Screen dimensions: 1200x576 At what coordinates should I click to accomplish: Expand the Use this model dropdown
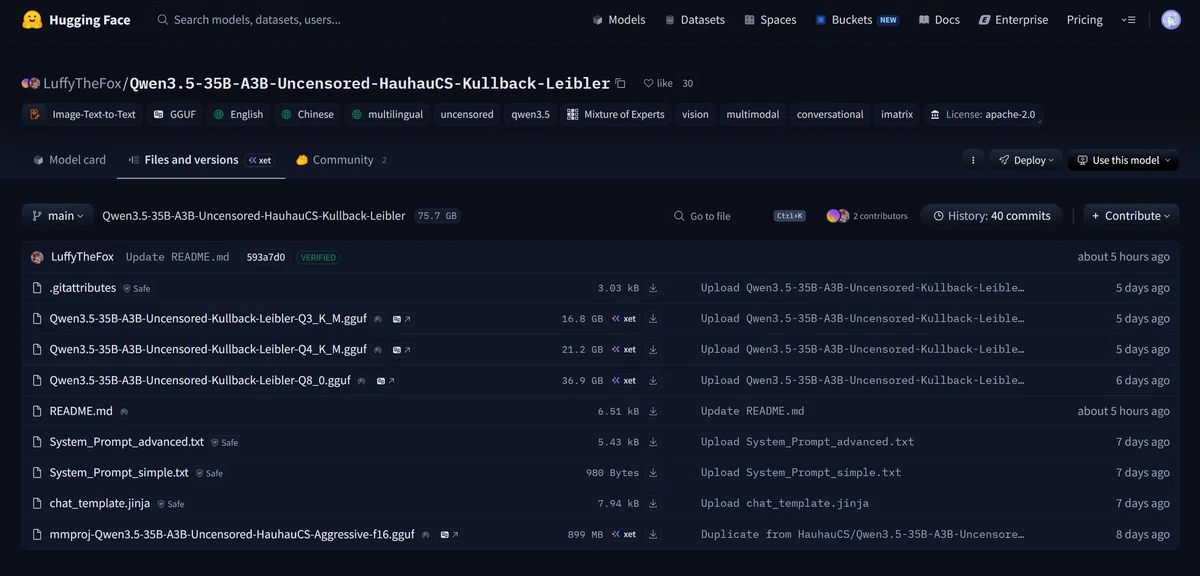coord(1123,160)
